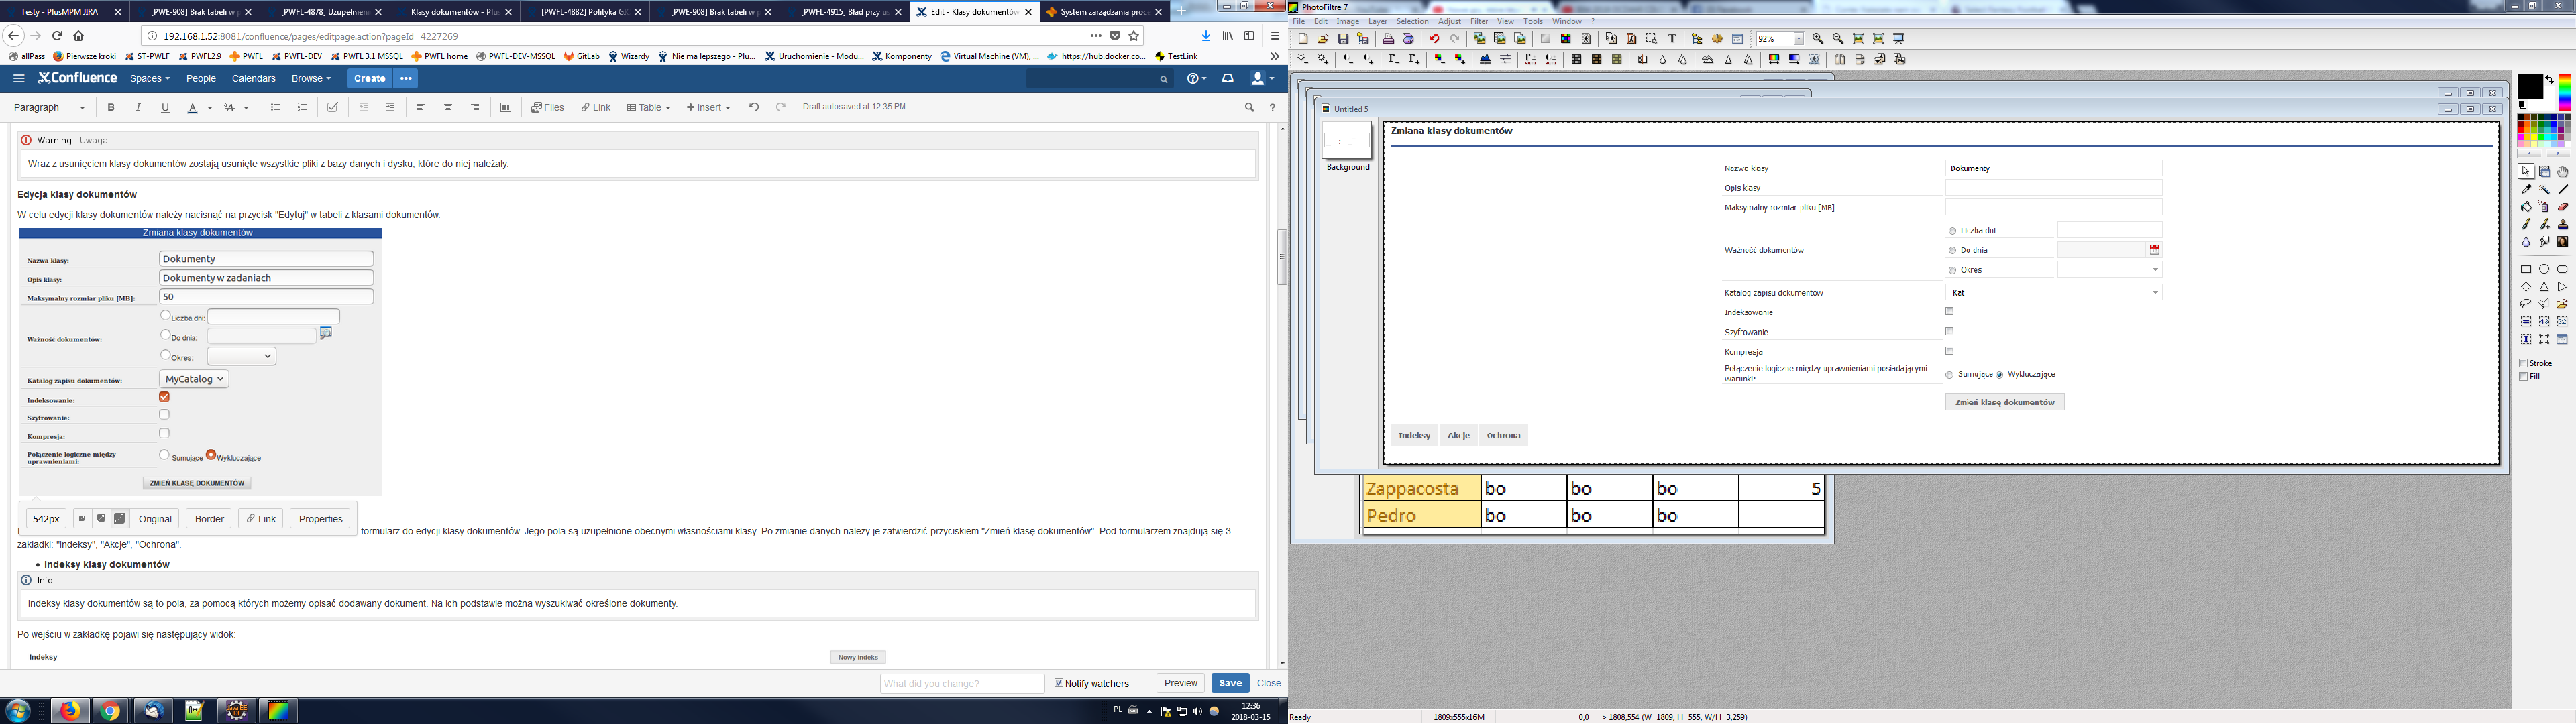Click the Border button on image toolbar
2576x724 pixels.
tap(209, 518)
